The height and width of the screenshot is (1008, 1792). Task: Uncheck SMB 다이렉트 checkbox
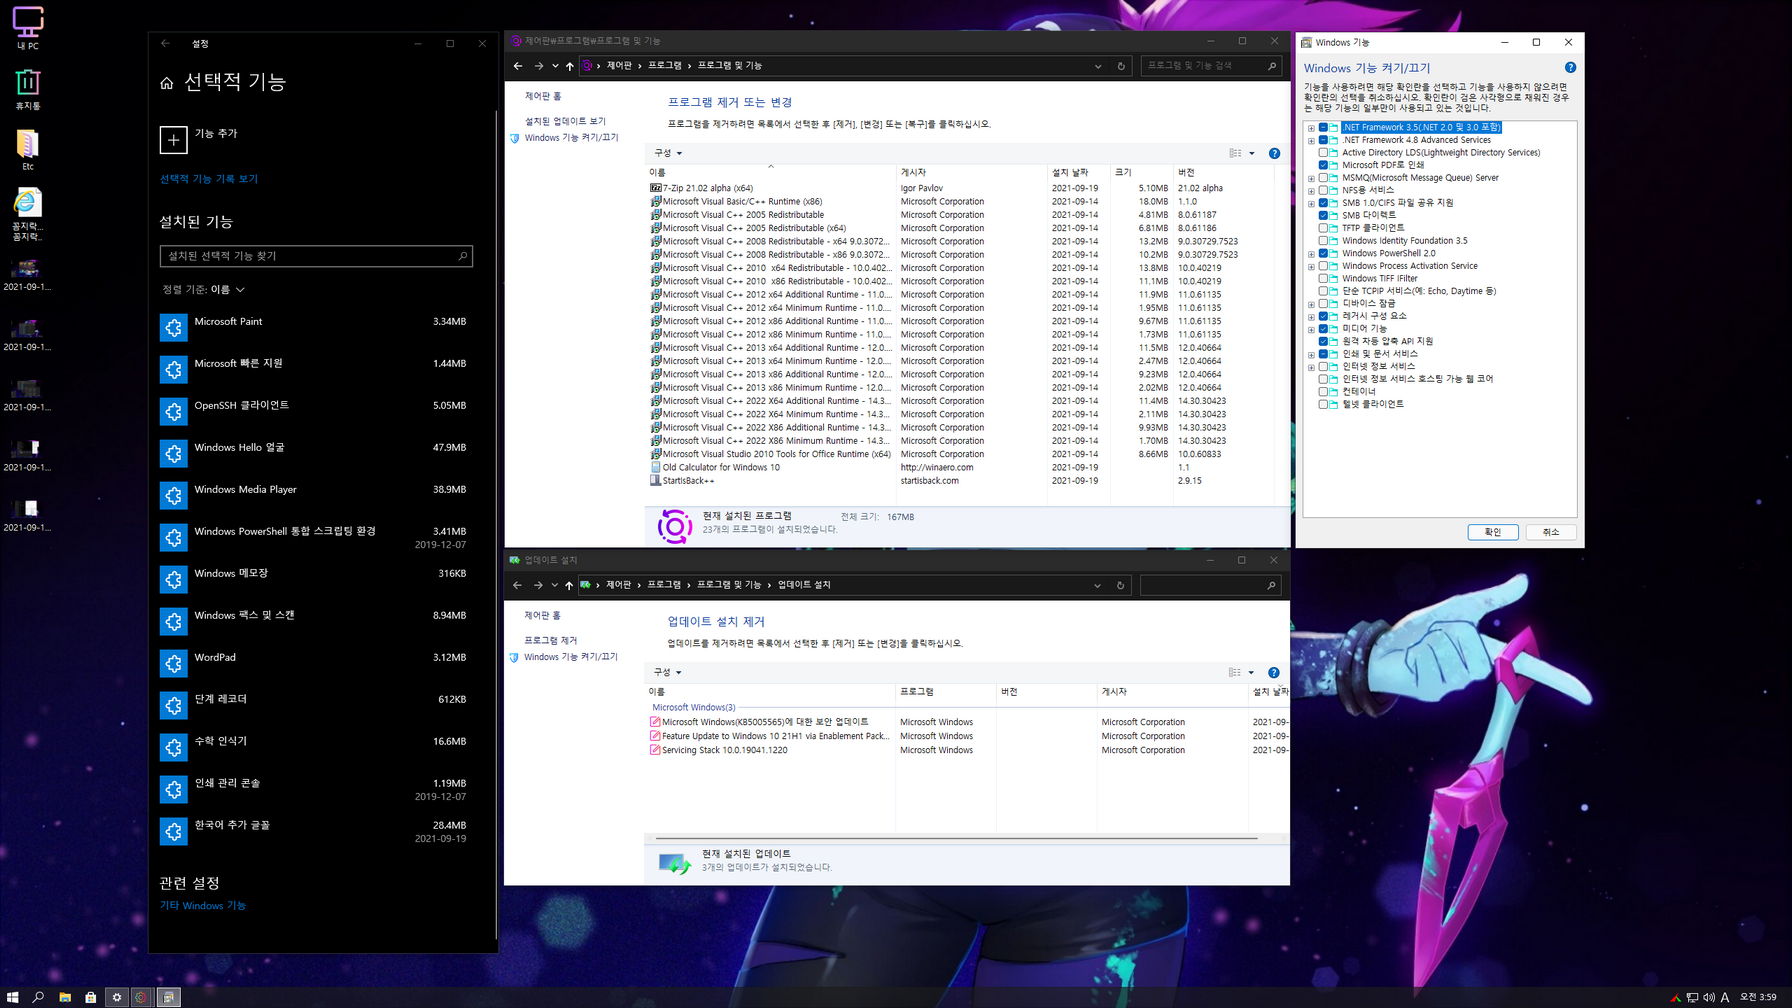[1323, 215]
